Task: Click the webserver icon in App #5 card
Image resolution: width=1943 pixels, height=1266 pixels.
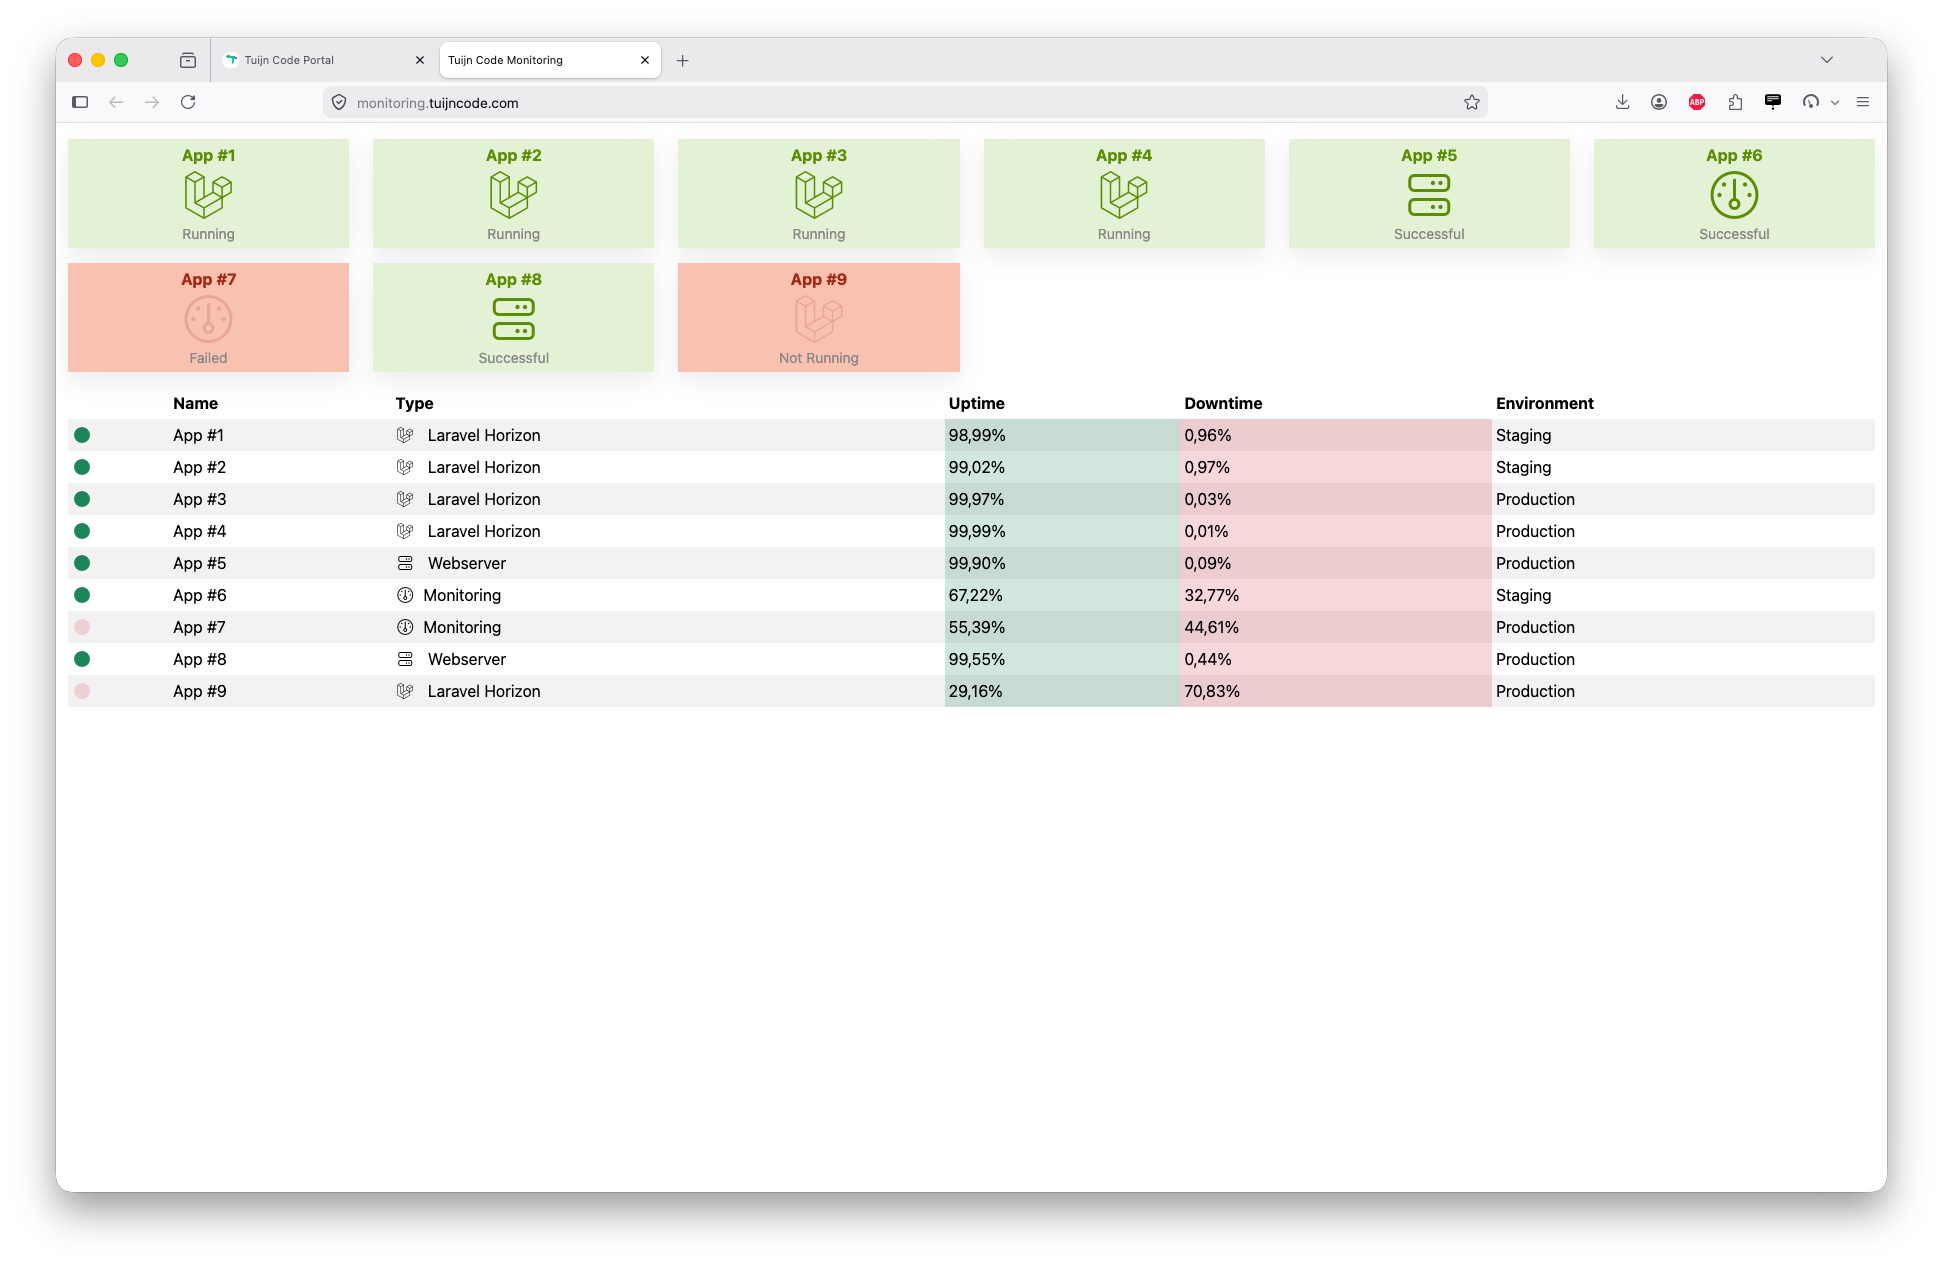Action: 1428,195
